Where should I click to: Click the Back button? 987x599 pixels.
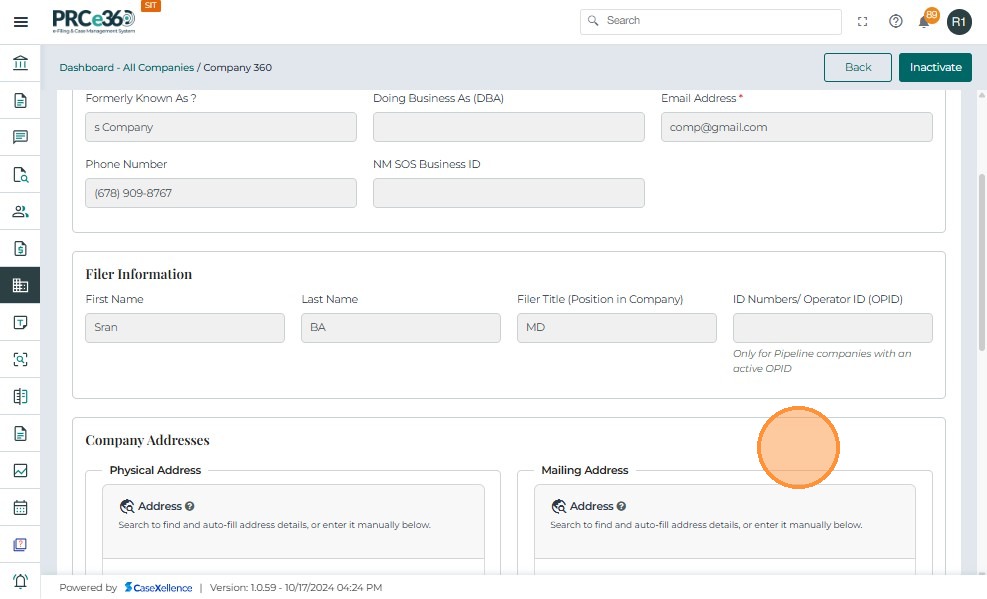click(x=858, y=67)
